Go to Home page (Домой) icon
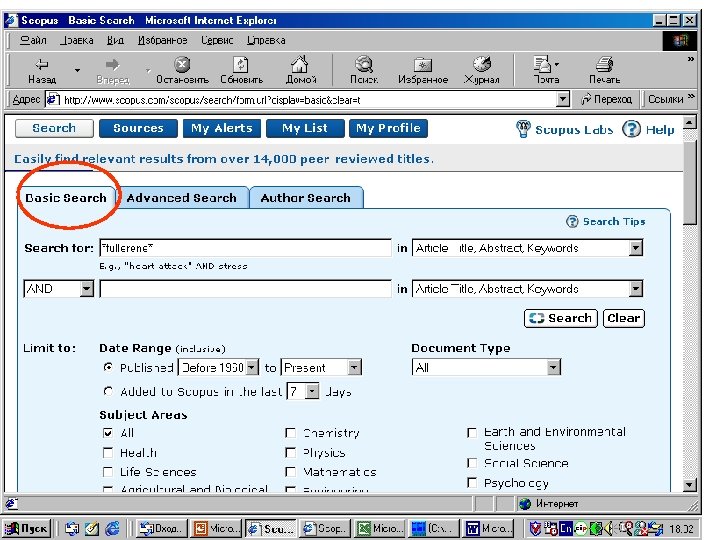 point(300,70)
